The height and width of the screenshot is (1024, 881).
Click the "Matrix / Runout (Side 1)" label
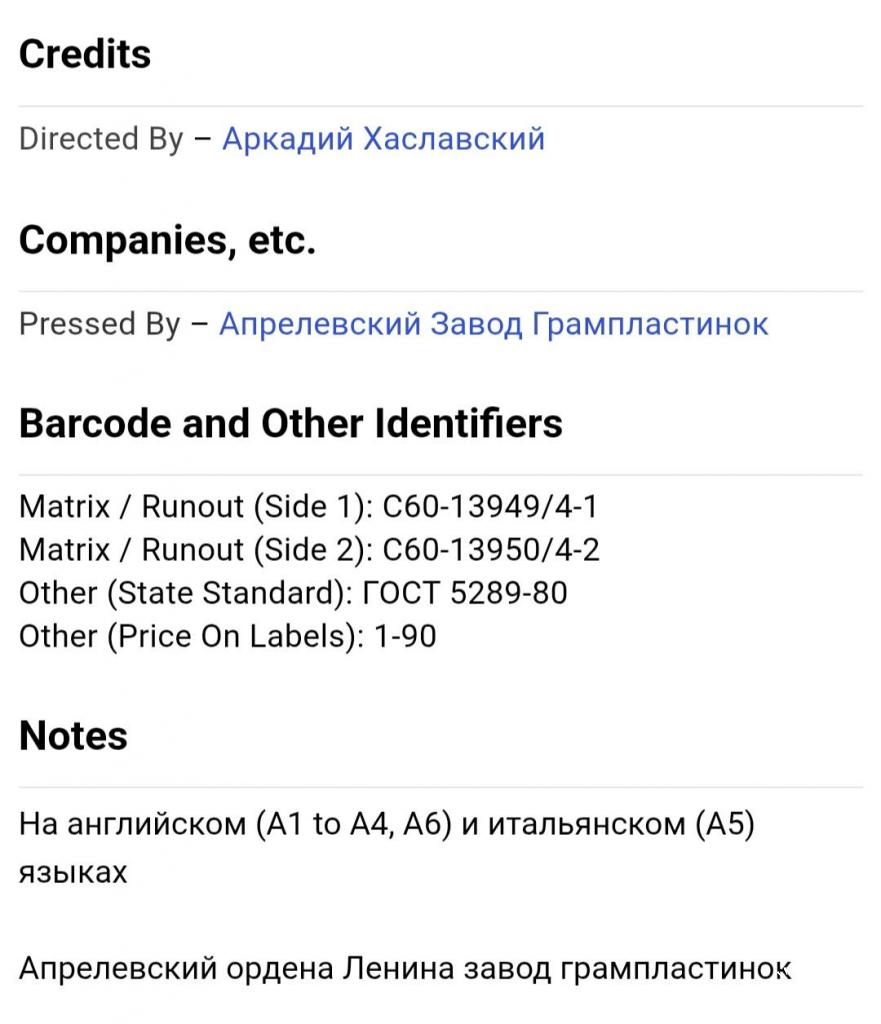pos(194,507)
